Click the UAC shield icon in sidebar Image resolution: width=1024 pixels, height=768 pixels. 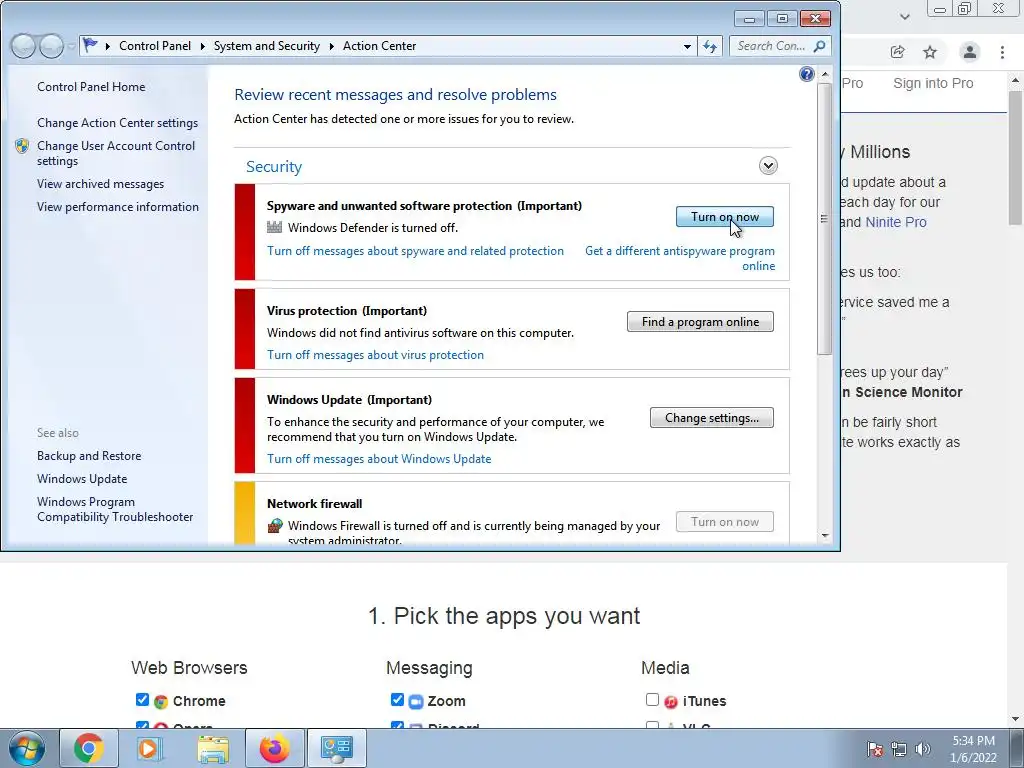(22, 146)
